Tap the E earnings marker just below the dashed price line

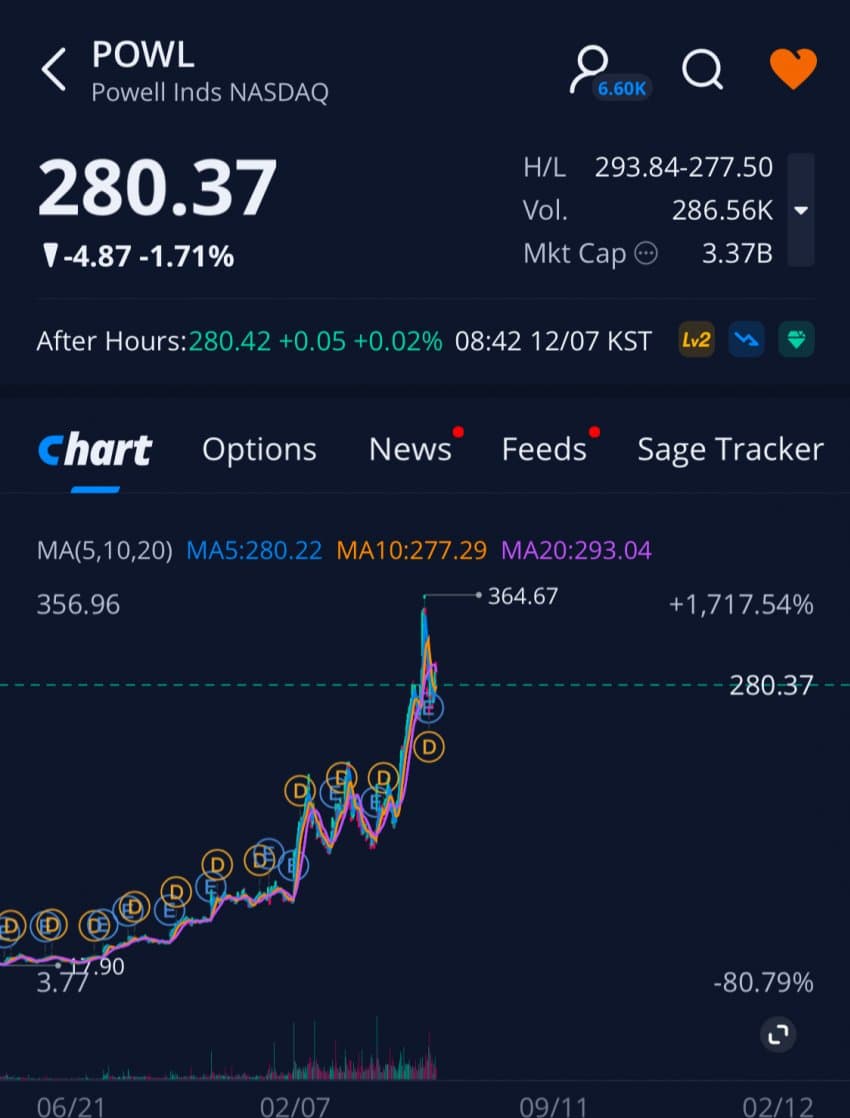pos(429,709)
